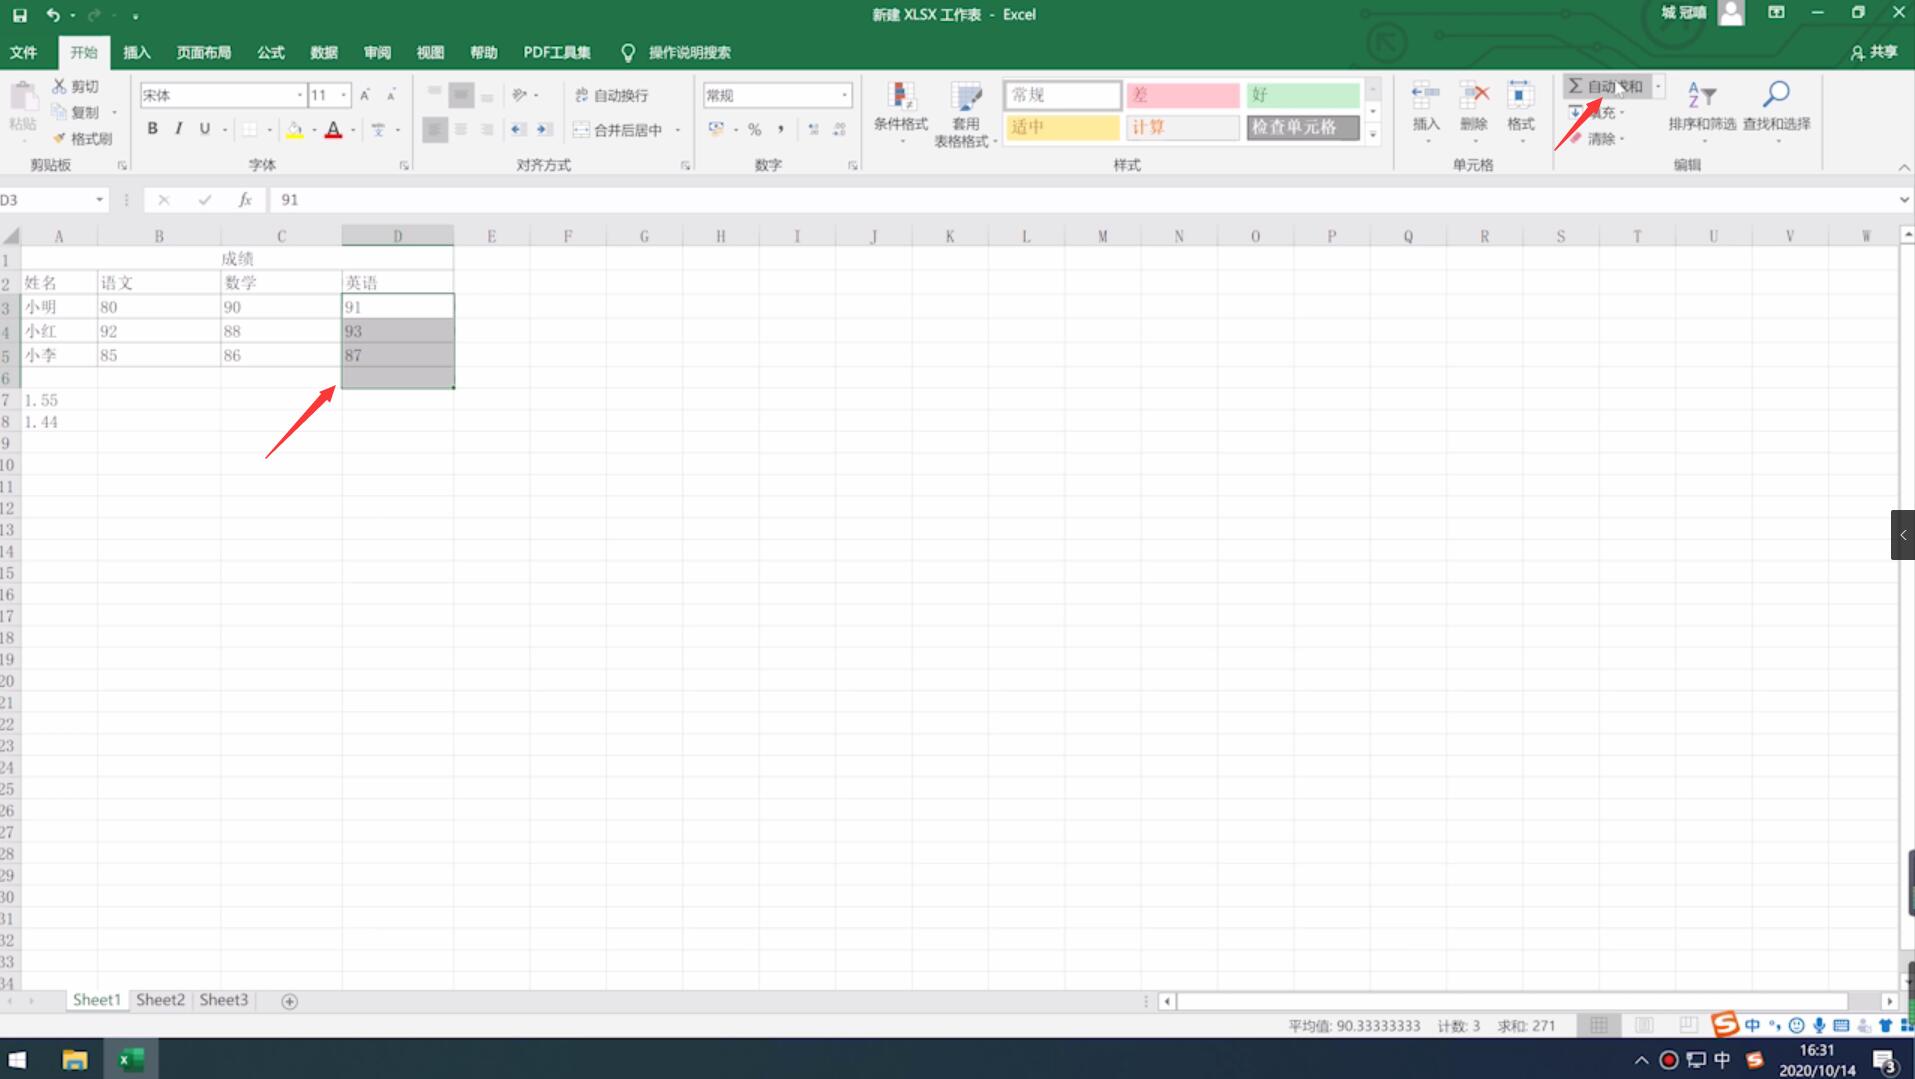Add a new sheet with plus button
The width and height of the screenshot is (1915, 1079).
click(x=289, y=1001)
